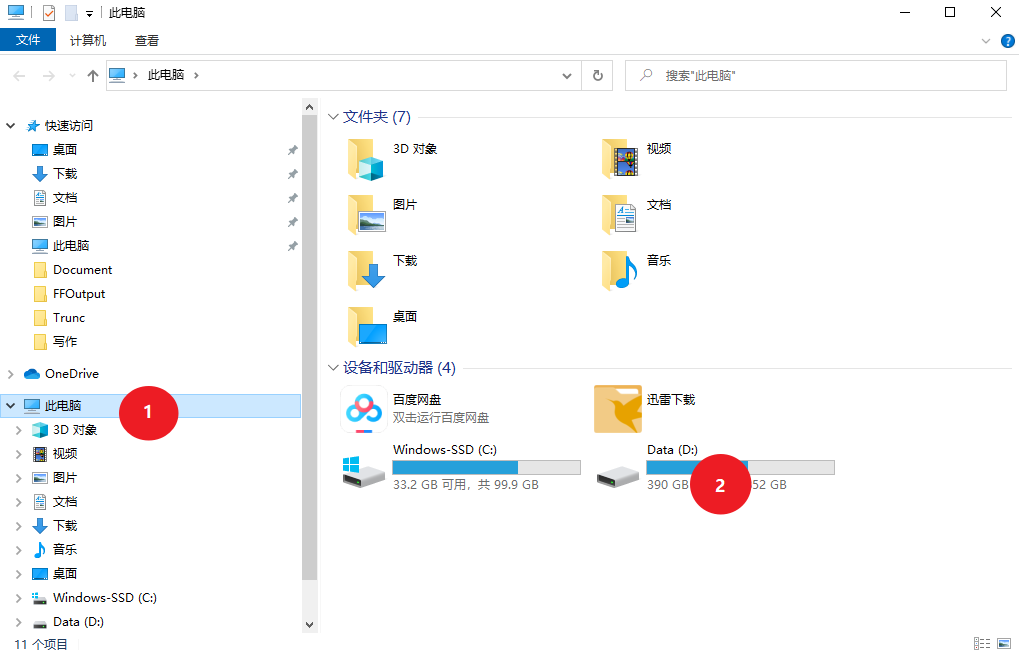Viewport: 1019px width, 656px height.
Task: Click the Data (D:) usage bar
Action: point(740,467)
